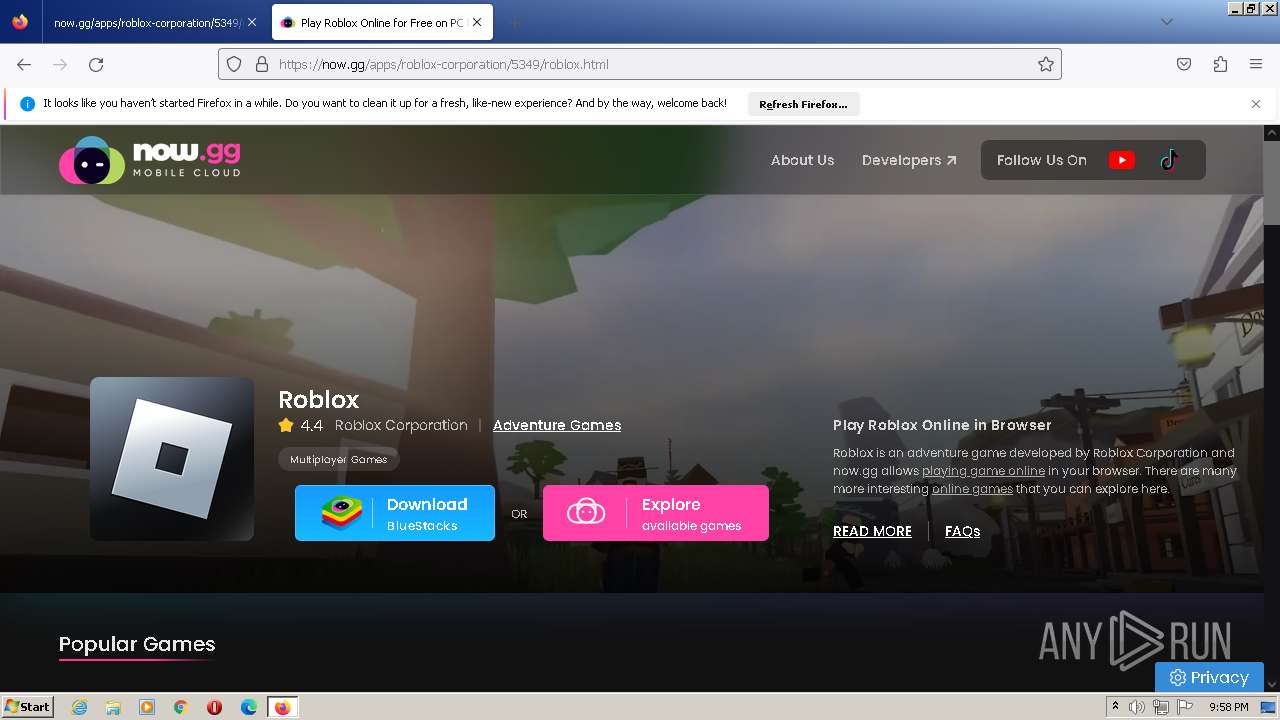Click the page scrollbar down arrow
This screenshot has width=1280, height=720.
tap(1272, 685)
